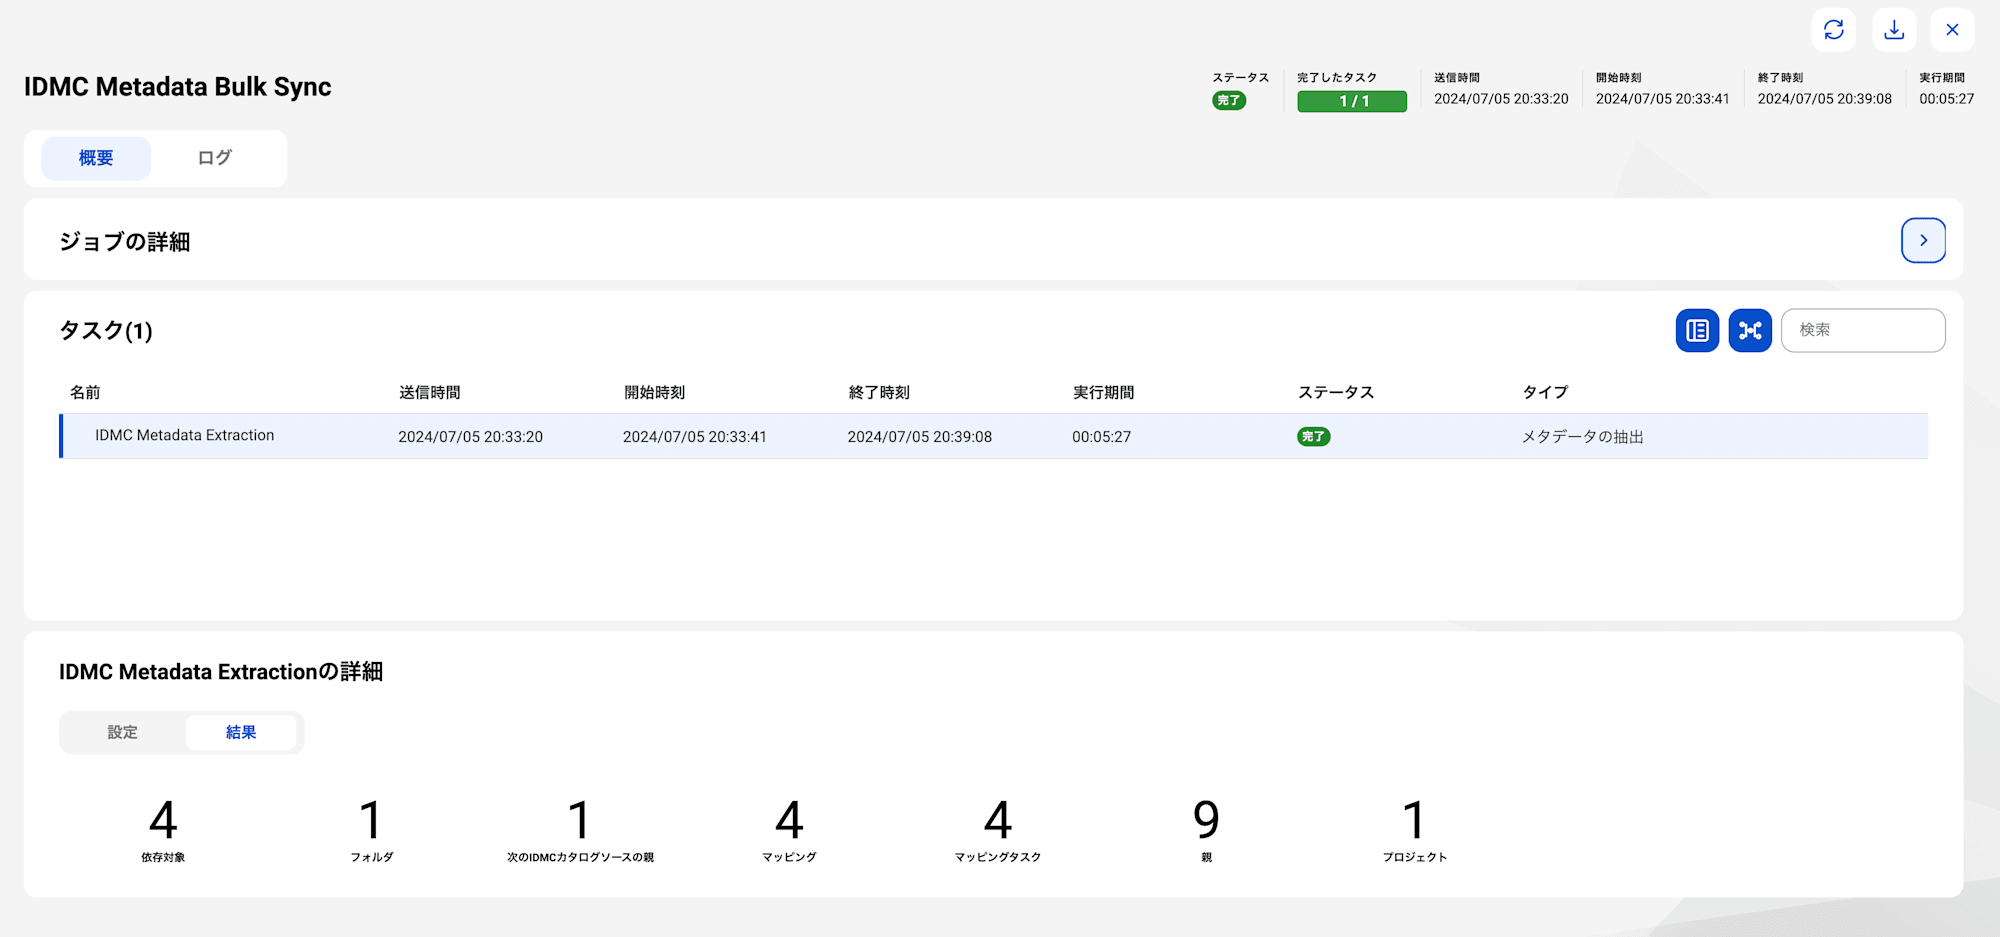
Task: Open the ログ tab
Action: click(x=214, y=158)
